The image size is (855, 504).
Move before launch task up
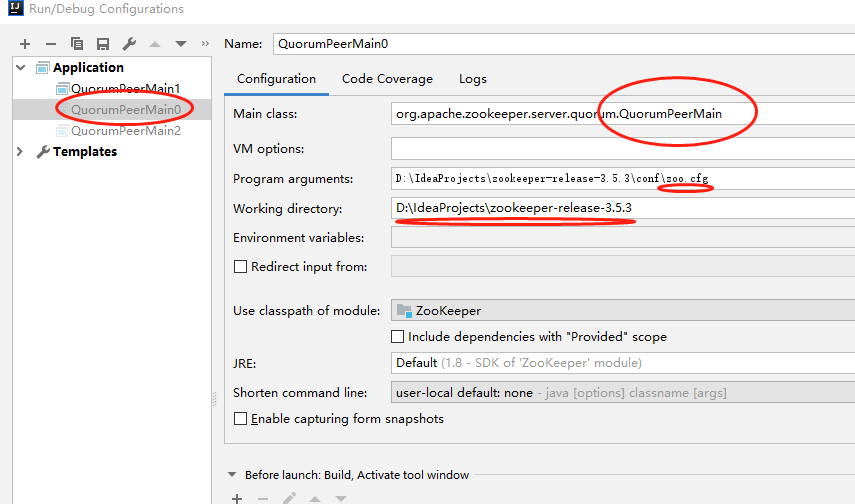[x=315, y=499]
